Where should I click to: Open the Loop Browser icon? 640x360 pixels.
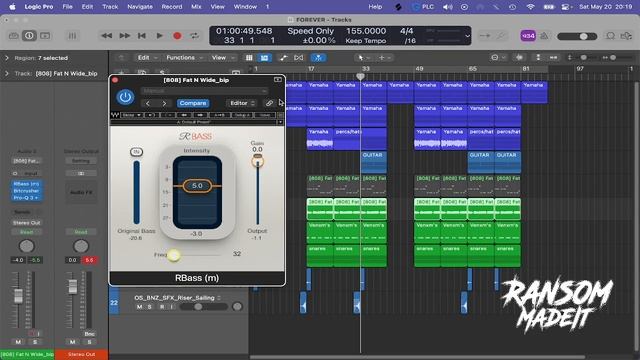click(x=626, y=36)
